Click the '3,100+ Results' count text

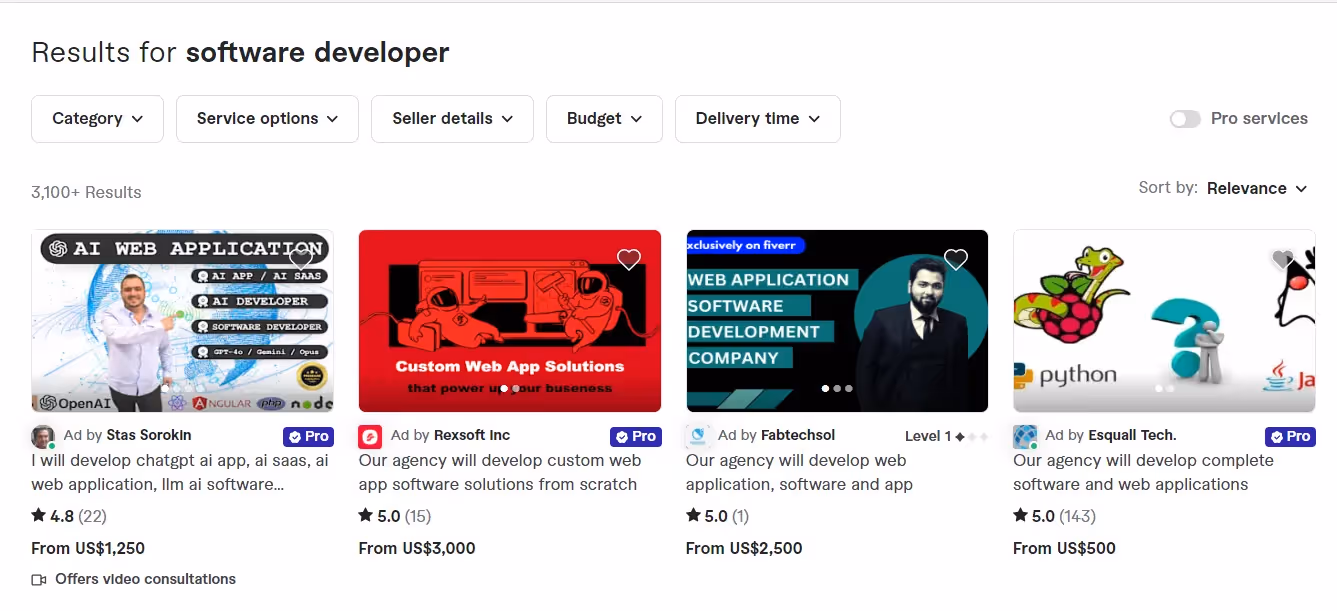click(86, 192)
